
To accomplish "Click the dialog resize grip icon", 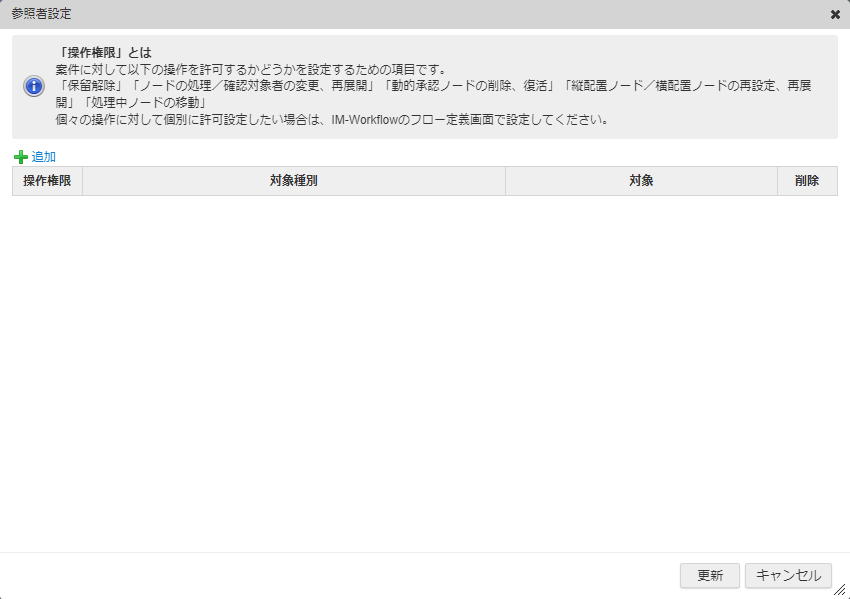I will [x=840, y=590].
